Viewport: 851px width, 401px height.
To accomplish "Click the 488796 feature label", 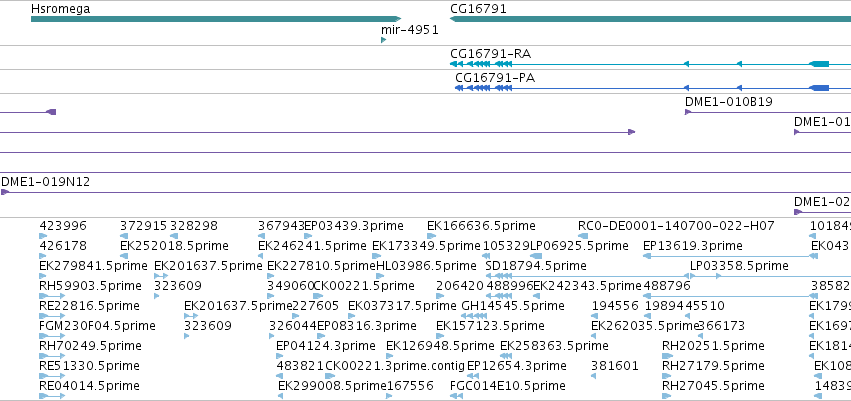I will [666, 285].
